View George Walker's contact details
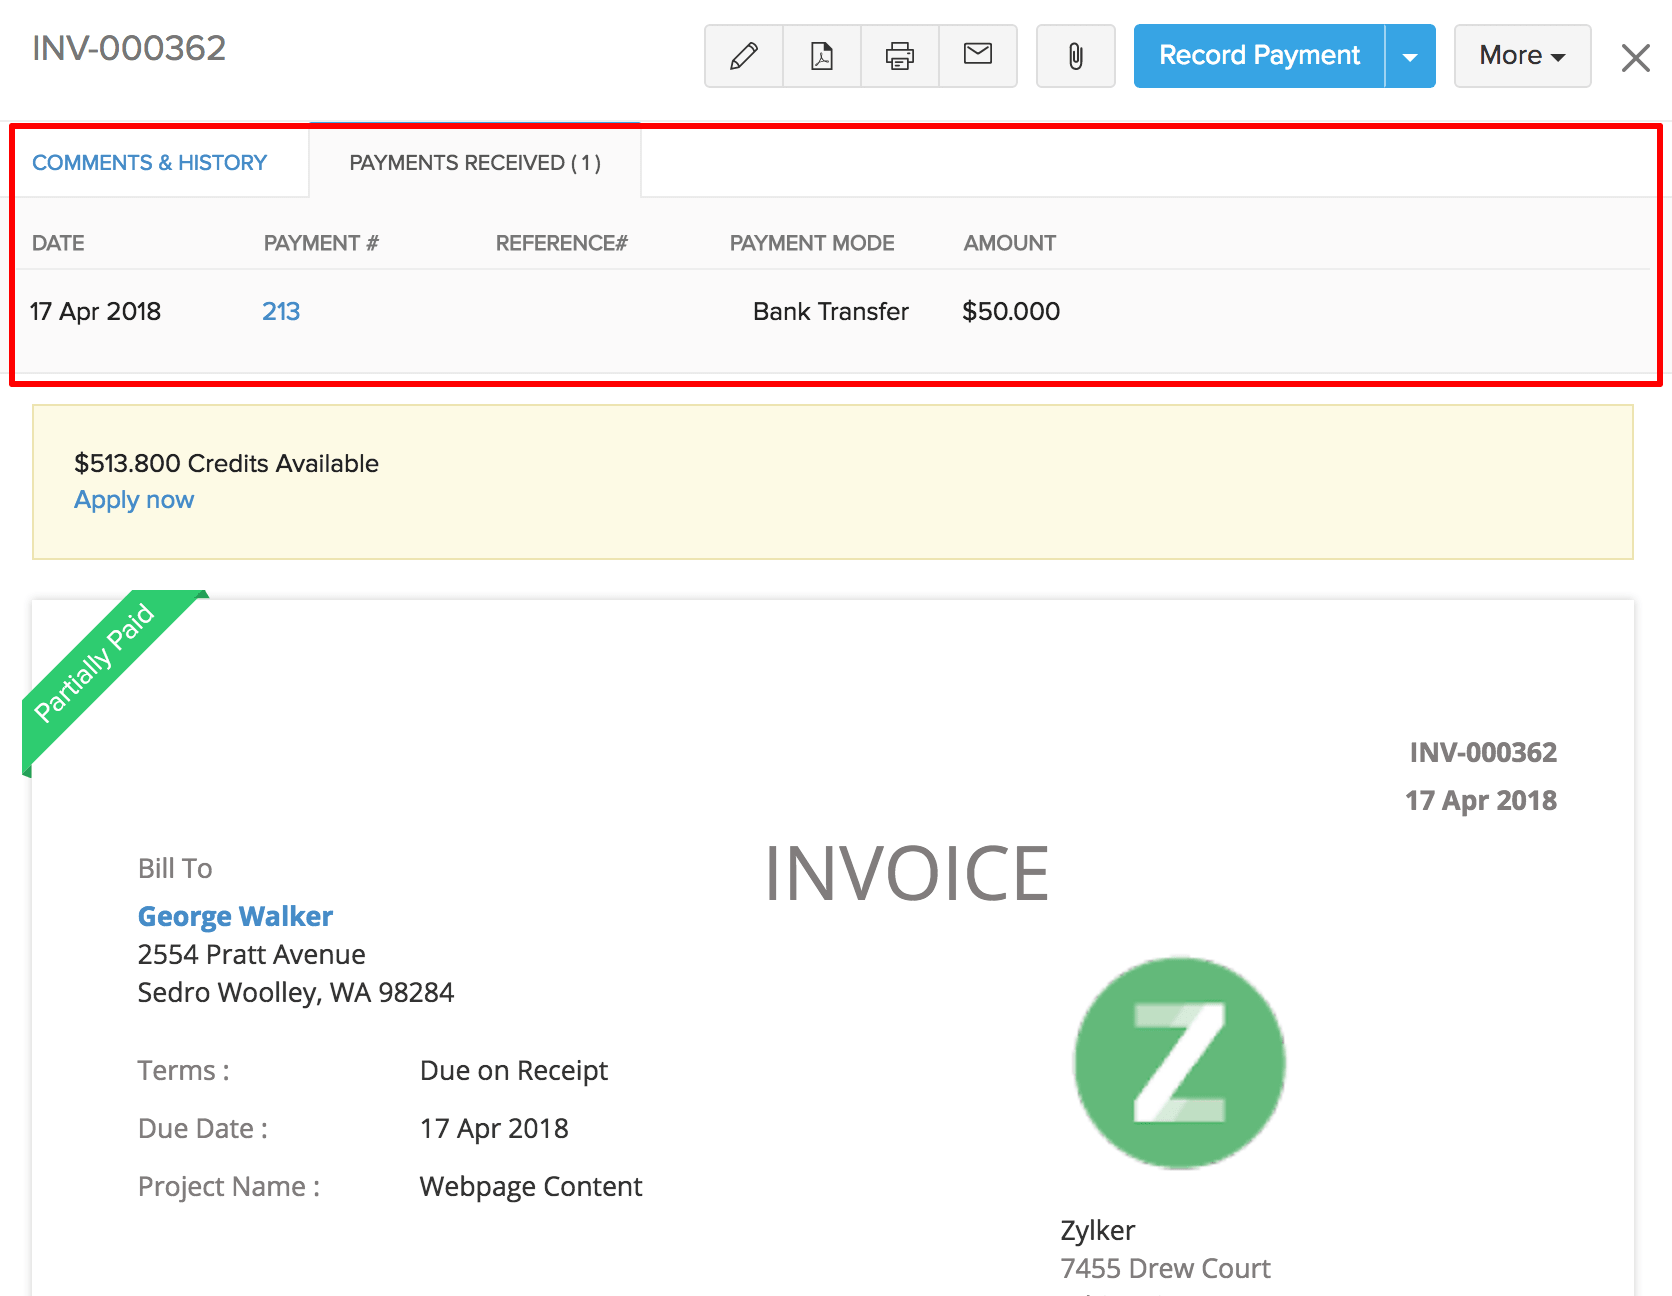 234,915
